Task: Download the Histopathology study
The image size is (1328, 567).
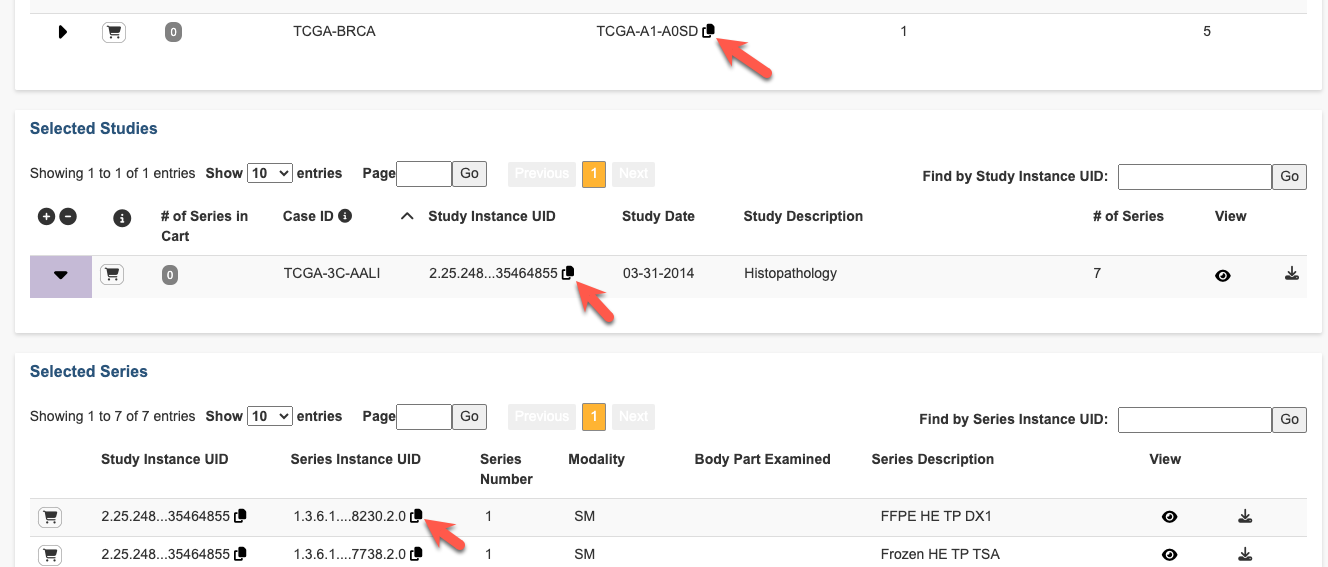Action: (1291, 273)
